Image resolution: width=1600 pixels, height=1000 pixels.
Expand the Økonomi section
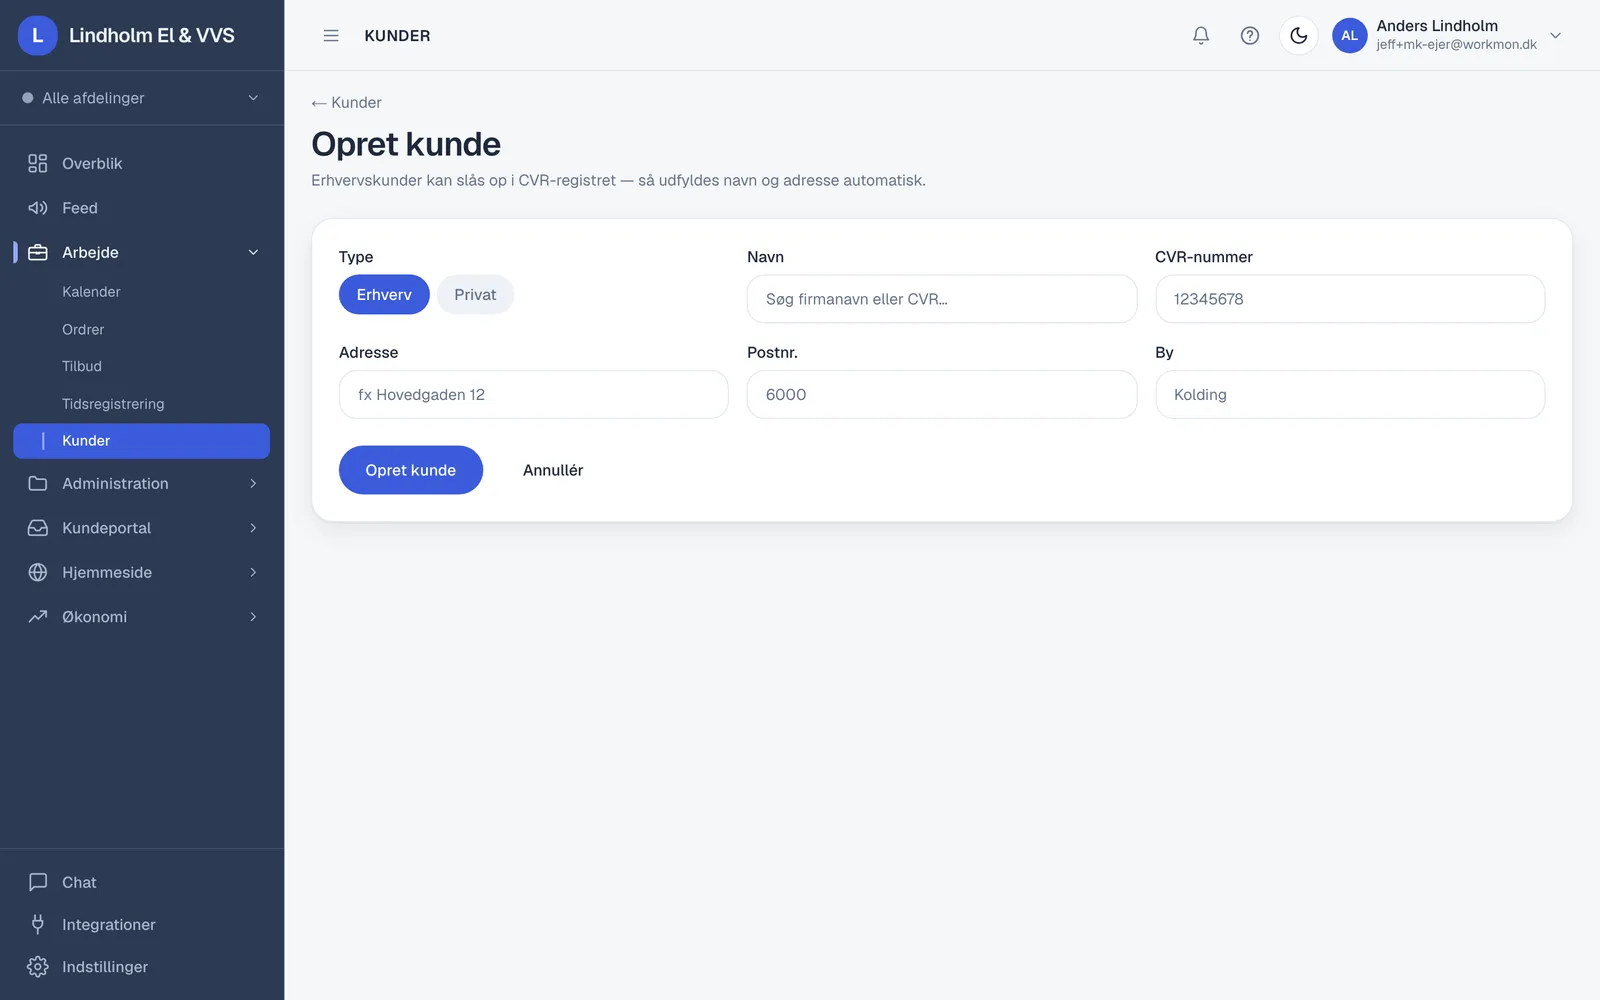coord(142,617)
